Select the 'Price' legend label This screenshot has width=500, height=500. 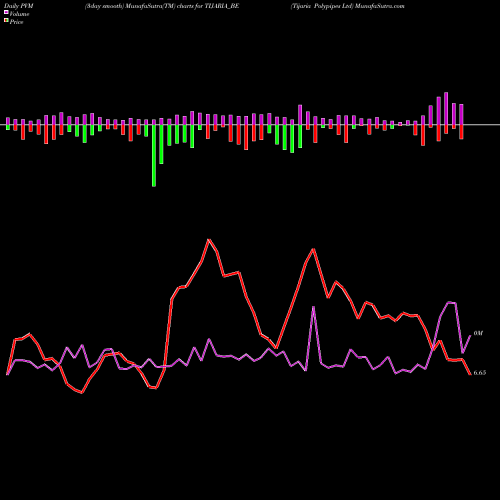[16, 22]
